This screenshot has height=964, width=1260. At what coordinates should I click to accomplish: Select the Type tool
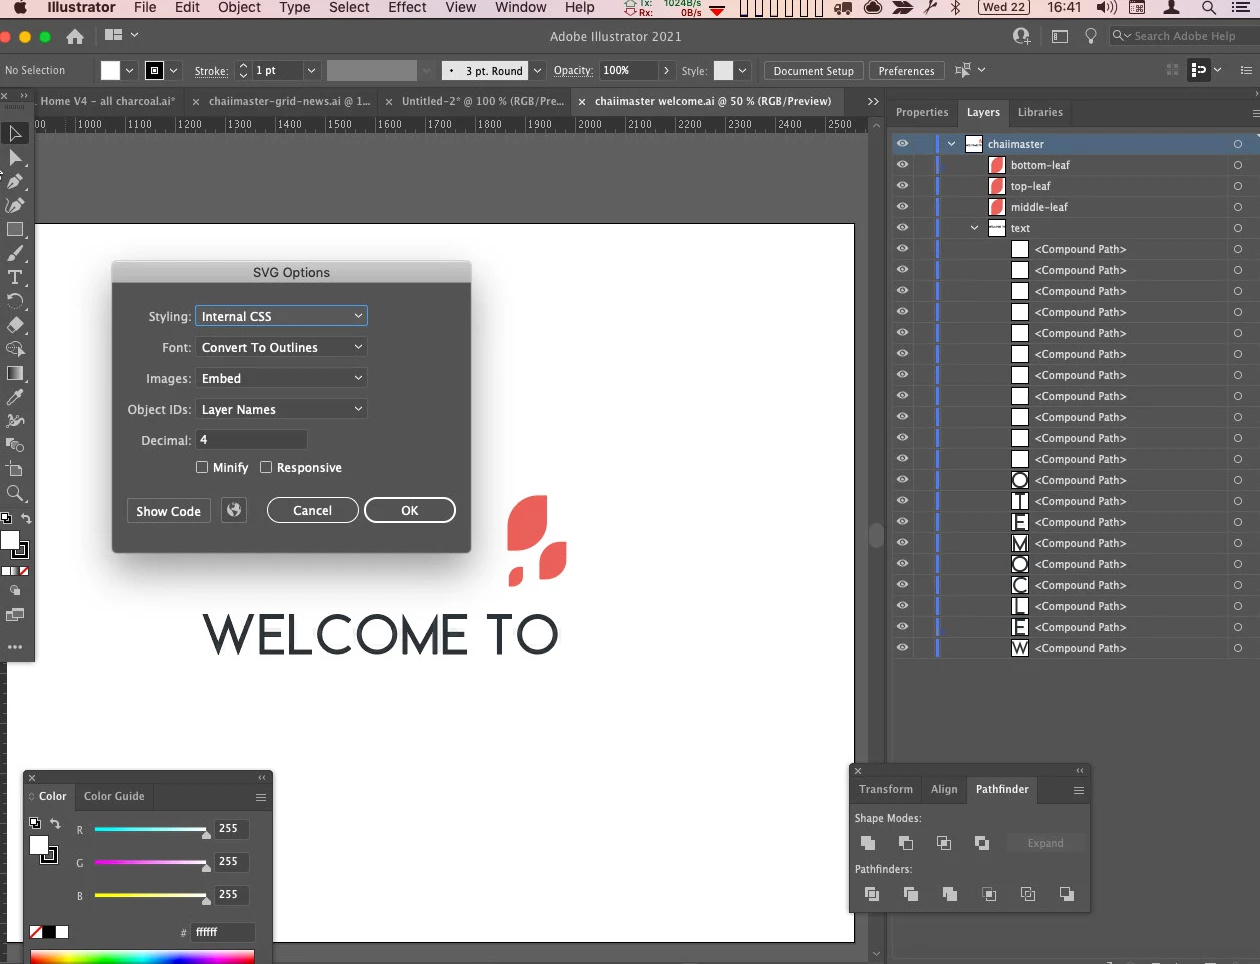(15, 277)
